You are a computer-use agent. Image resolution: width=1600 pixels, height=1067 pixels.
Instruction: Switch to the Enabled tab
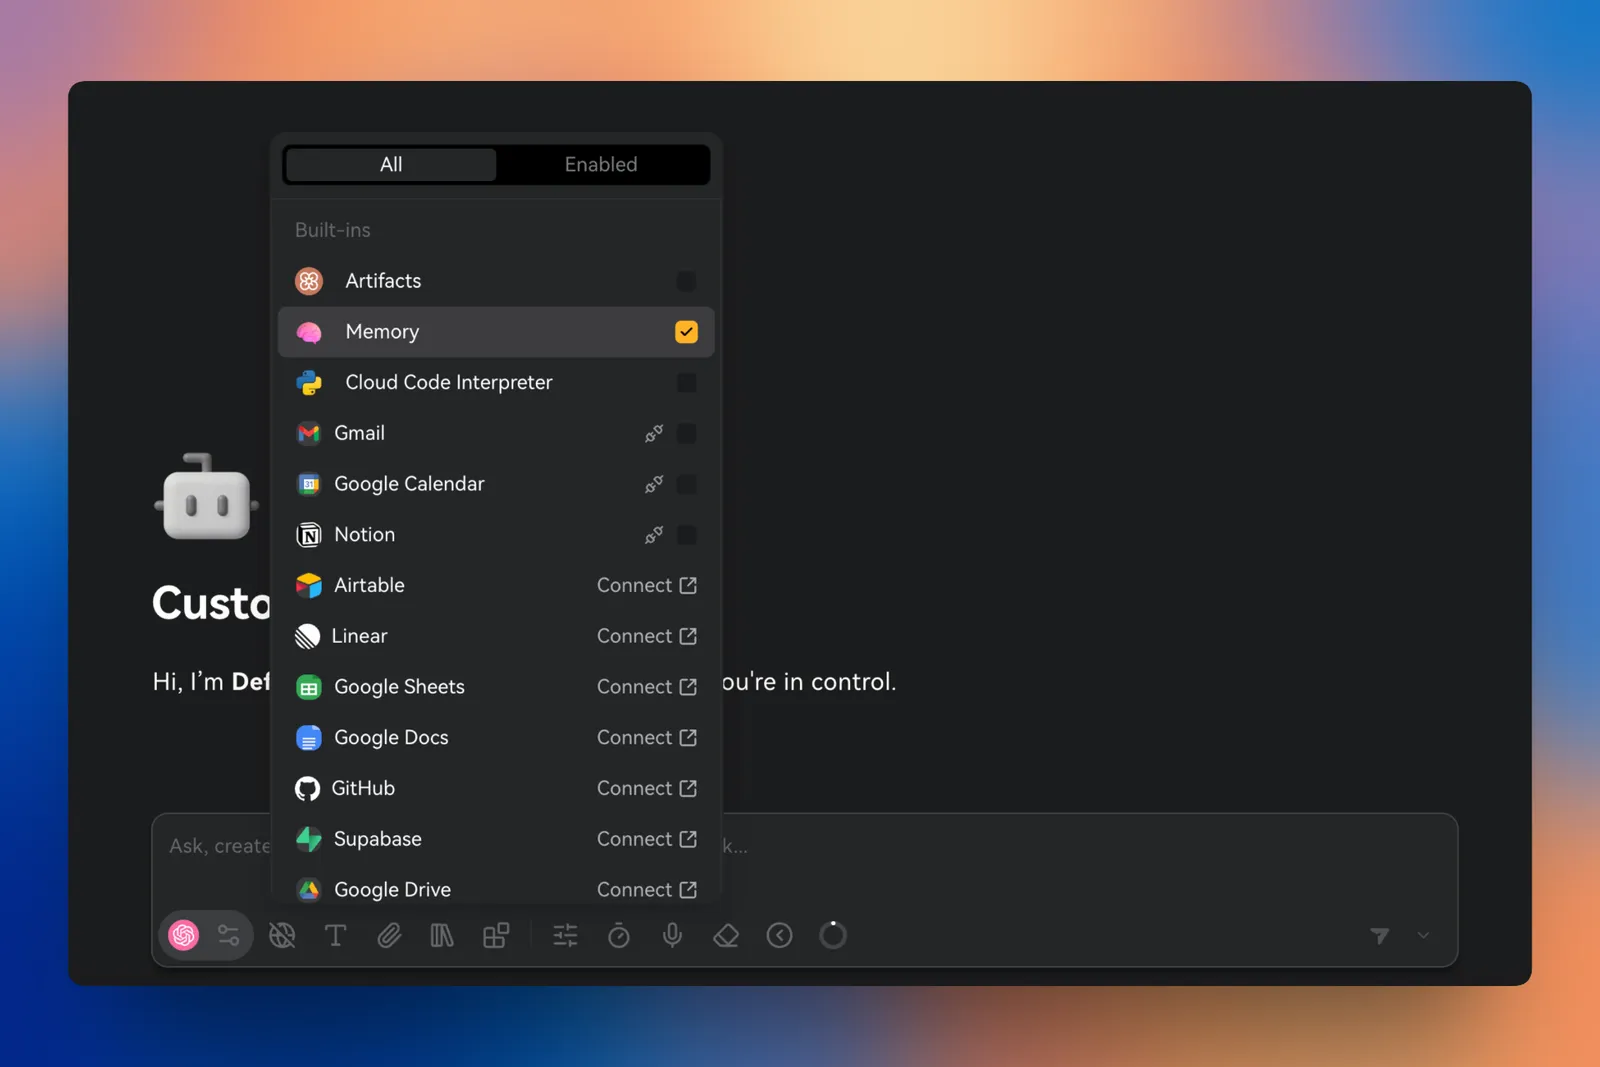point(601,164)
